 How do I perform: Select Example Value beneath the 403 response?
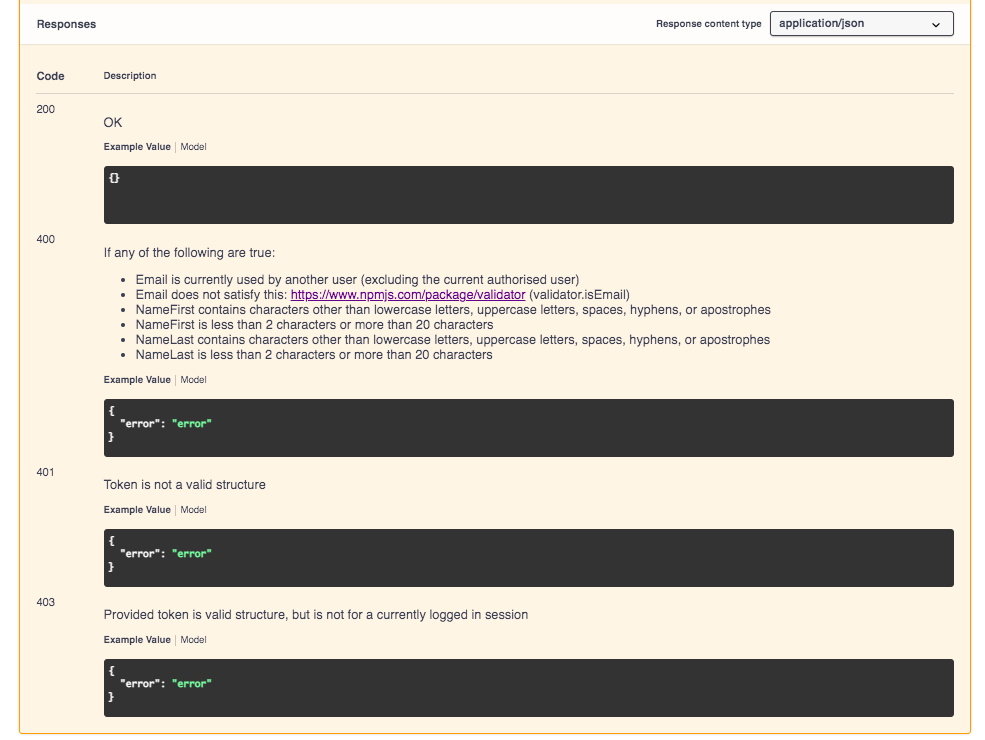(x=136, y=639)
